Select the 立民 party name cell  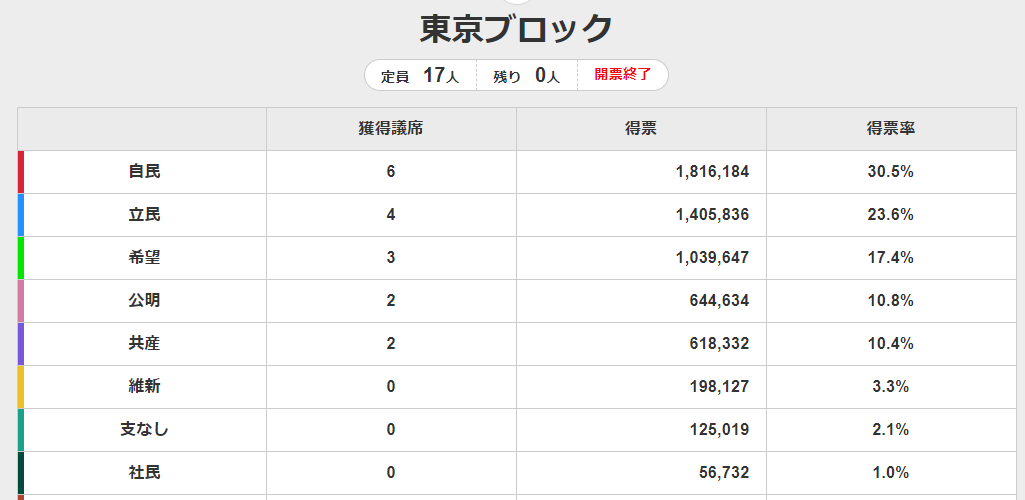[x=144, y=215]
